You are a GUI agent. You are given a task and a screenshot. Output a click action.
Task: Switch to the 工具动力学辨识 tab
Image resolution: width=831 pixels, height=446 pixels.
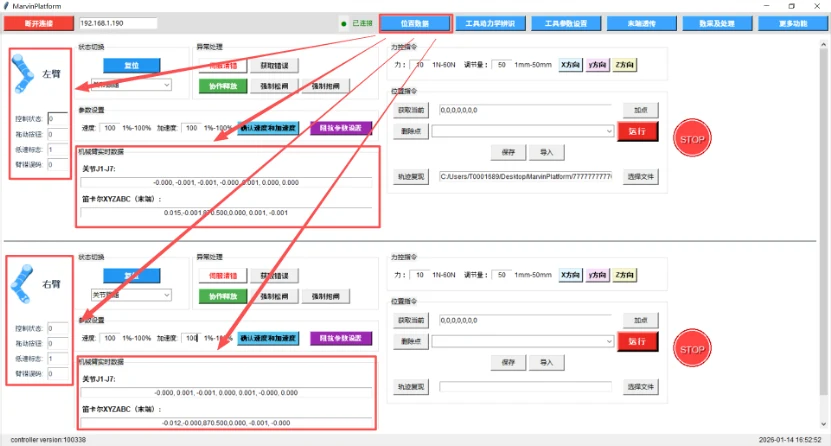pyautogui.click(x=490, y=23)
